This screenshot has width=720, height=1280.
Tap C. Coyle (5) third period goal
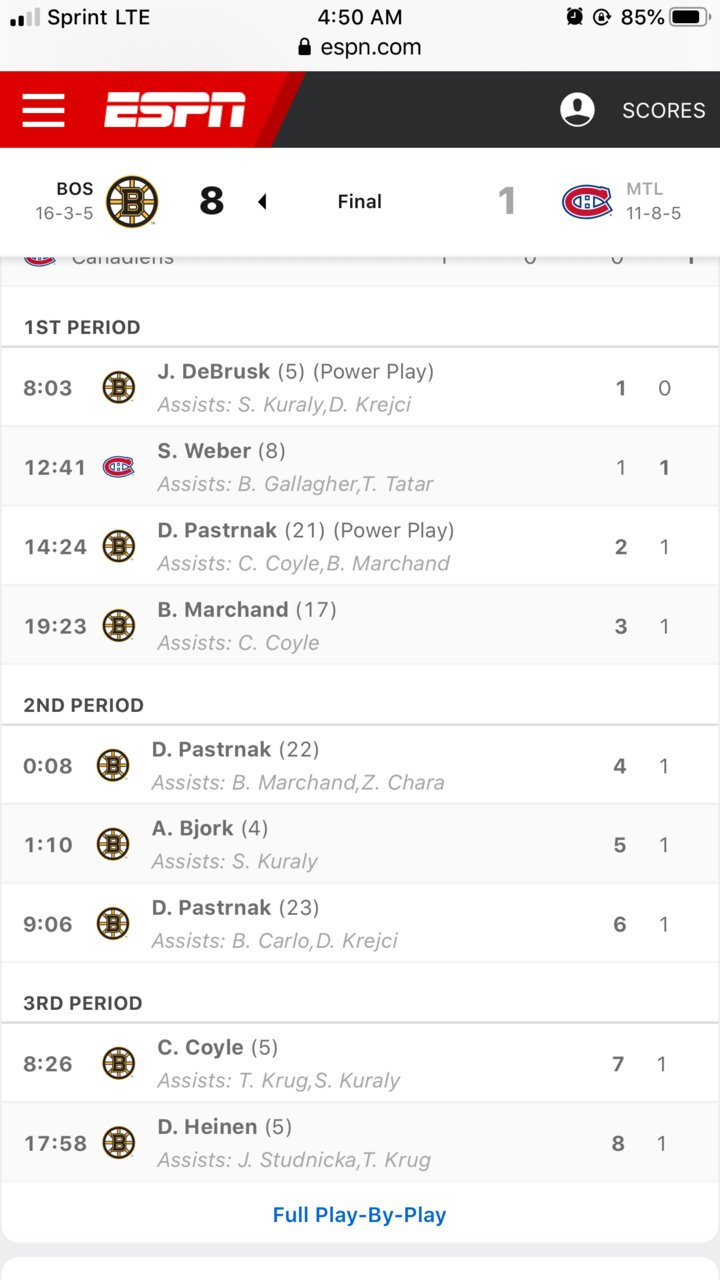[360, 1063]
